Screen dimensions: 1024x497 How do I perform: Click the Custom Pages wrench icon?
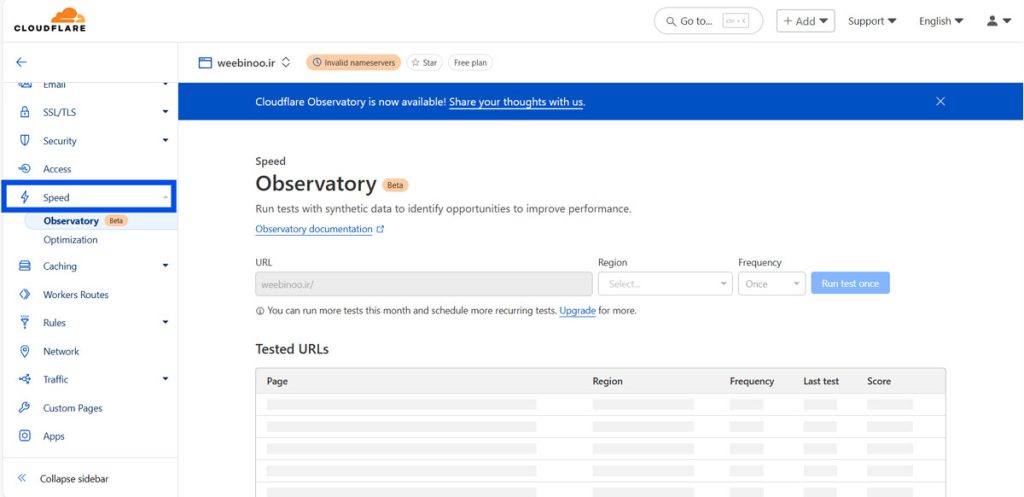(25, 408)
